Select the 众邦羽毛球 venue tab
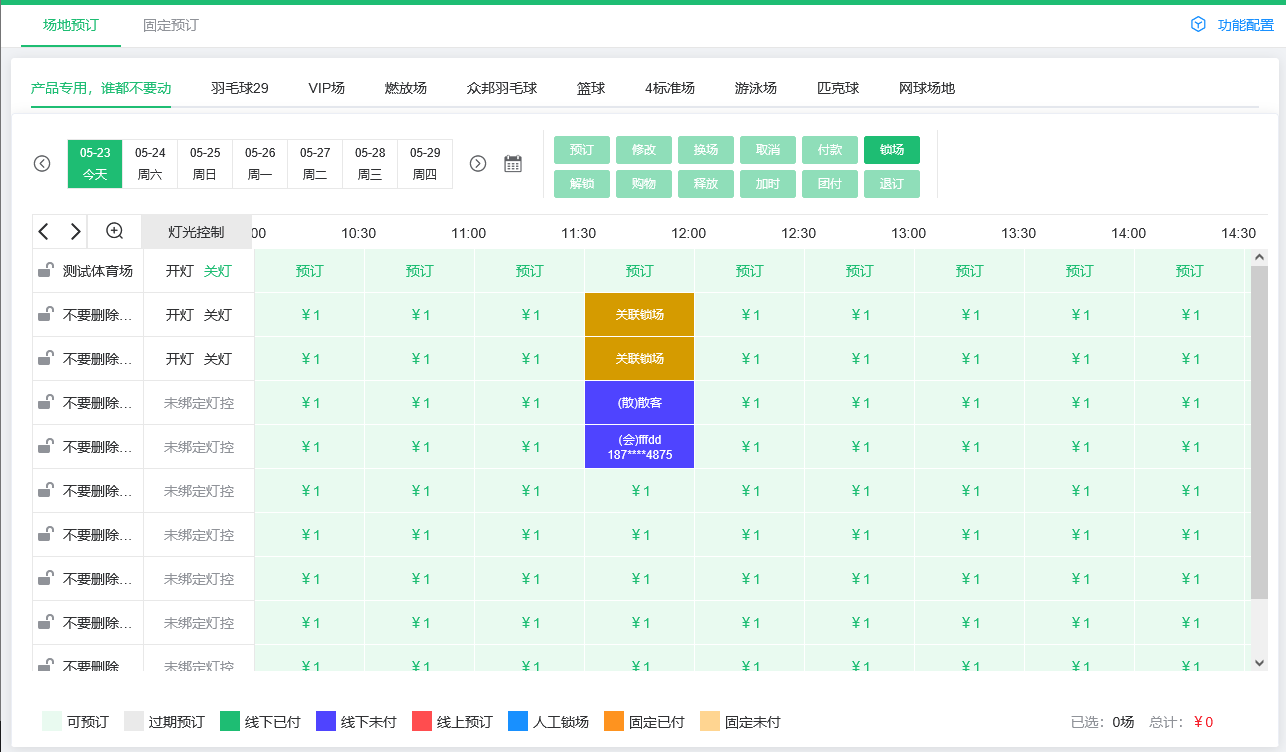1286x752 pixels. click(502, 88)
